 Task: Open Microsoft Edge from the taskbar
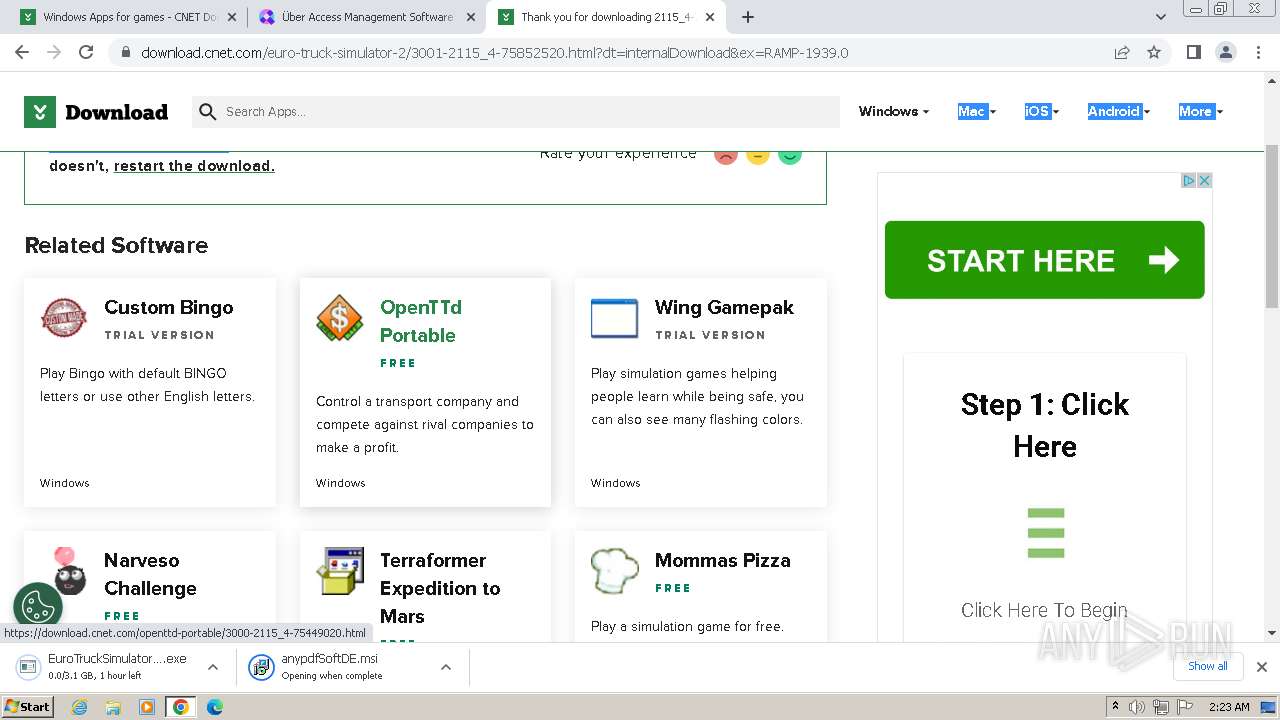coord(215,707)
